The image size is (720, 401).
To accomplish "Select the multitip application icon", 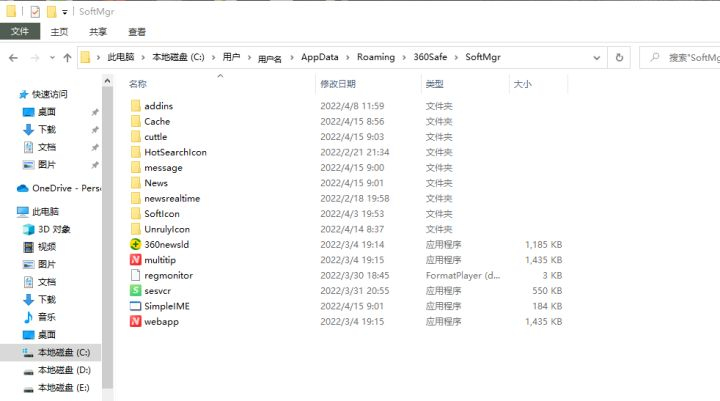I will click(136, 260).
